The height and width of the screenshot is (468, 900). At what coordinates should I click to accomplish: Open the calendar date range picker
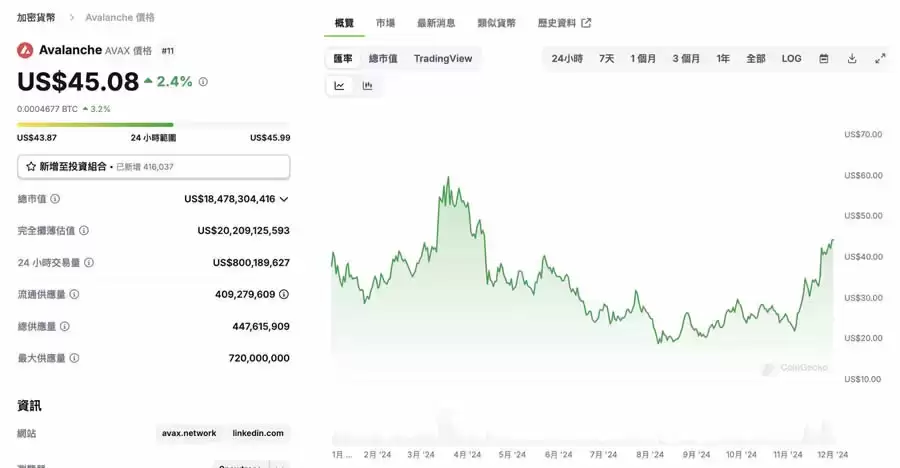pyautogui.click(x=824, y=59)
